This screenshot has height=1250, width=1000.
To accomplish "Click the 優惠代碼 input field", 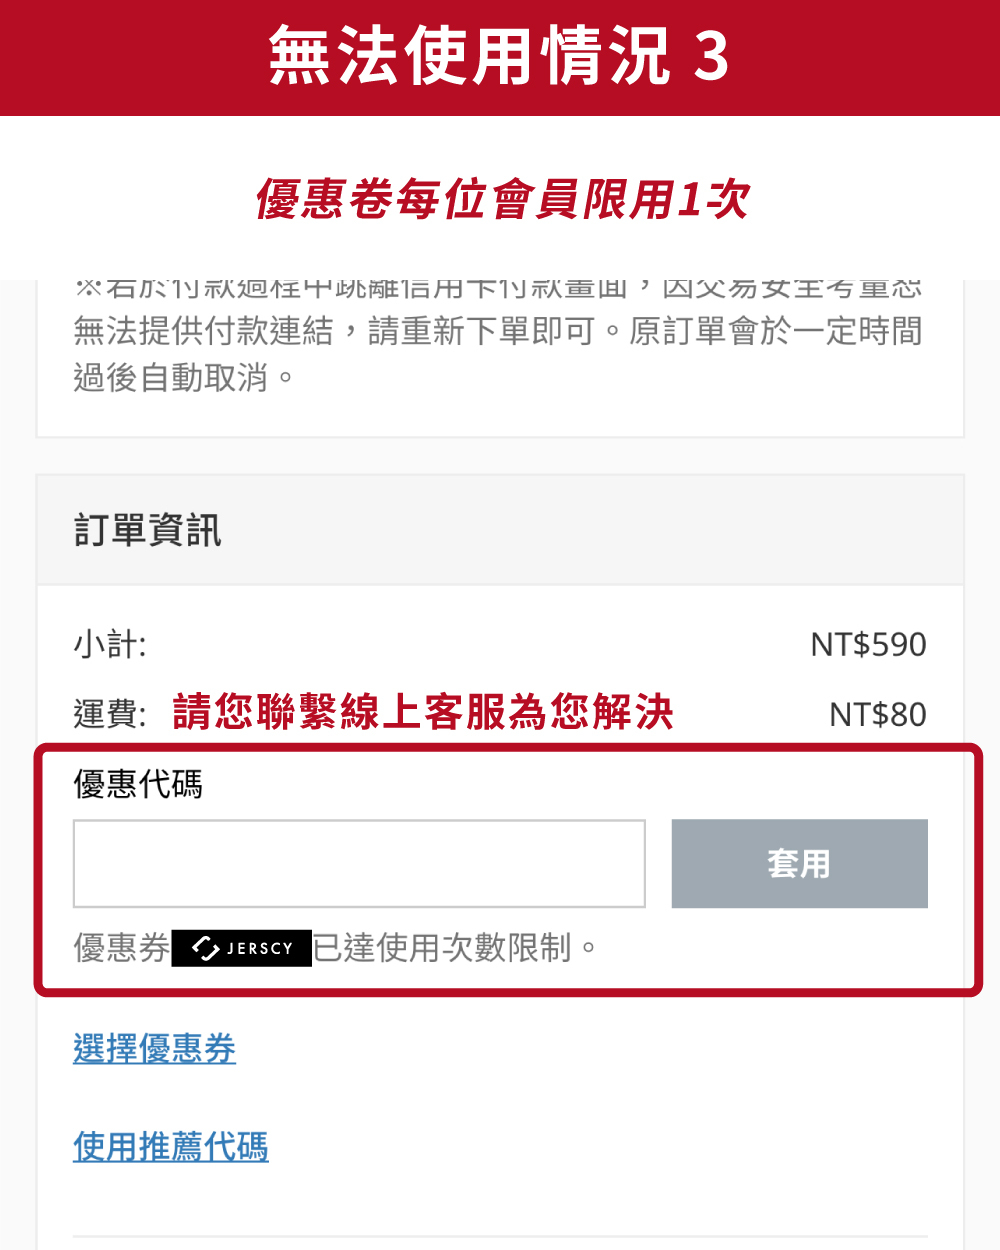I will (x=359, y=864).
